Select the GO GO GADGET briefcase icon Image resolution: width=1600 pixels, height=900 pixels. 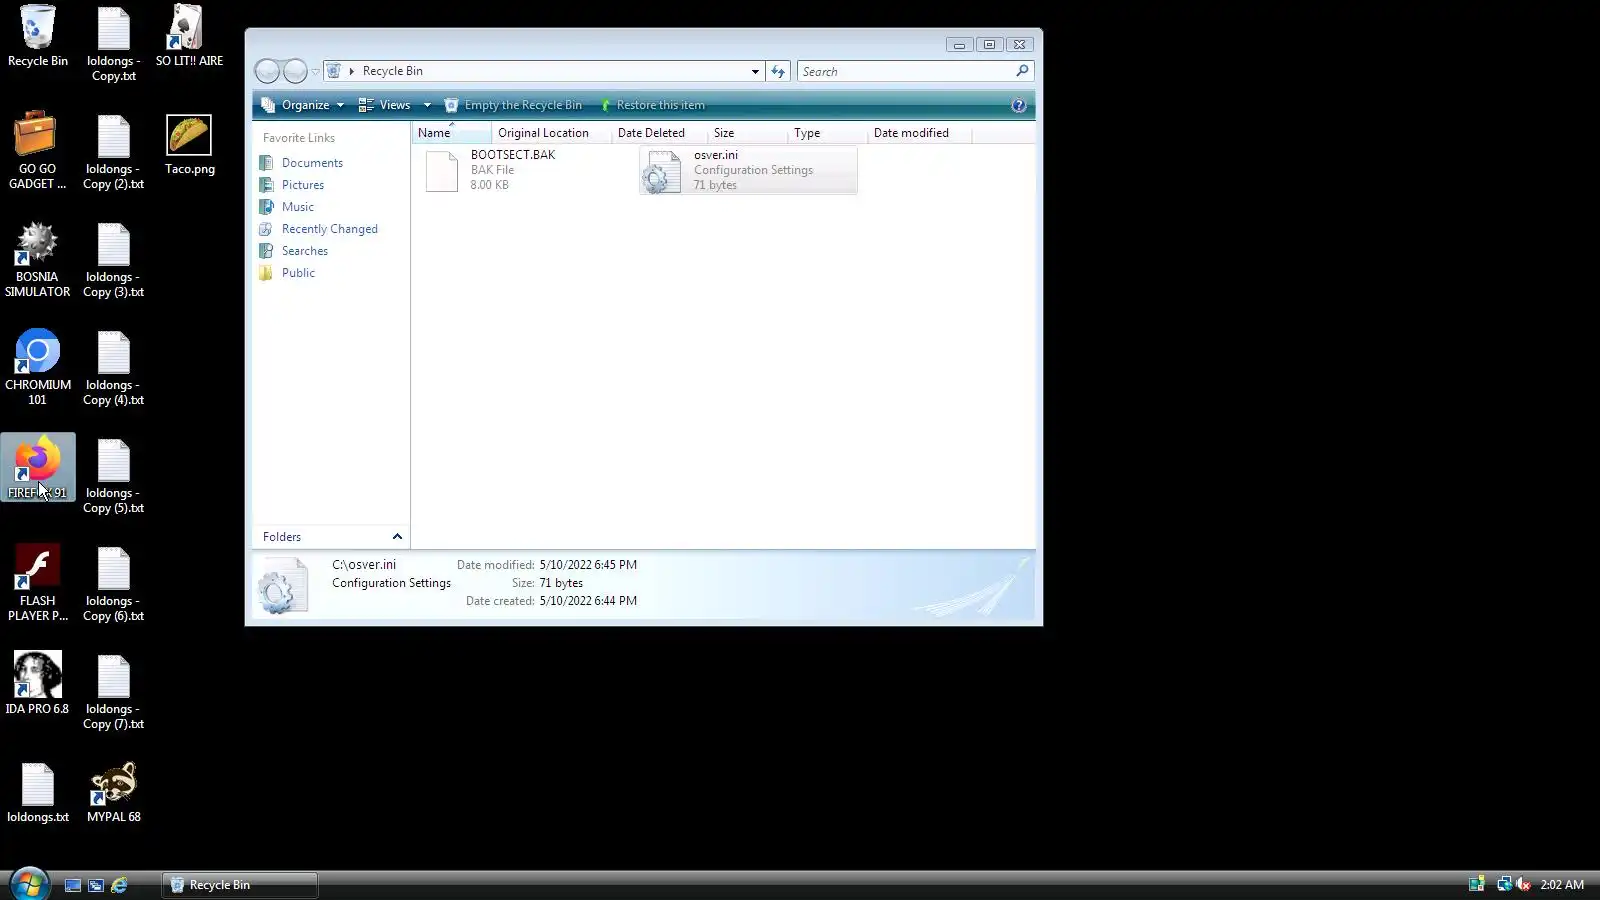[38, 150]
